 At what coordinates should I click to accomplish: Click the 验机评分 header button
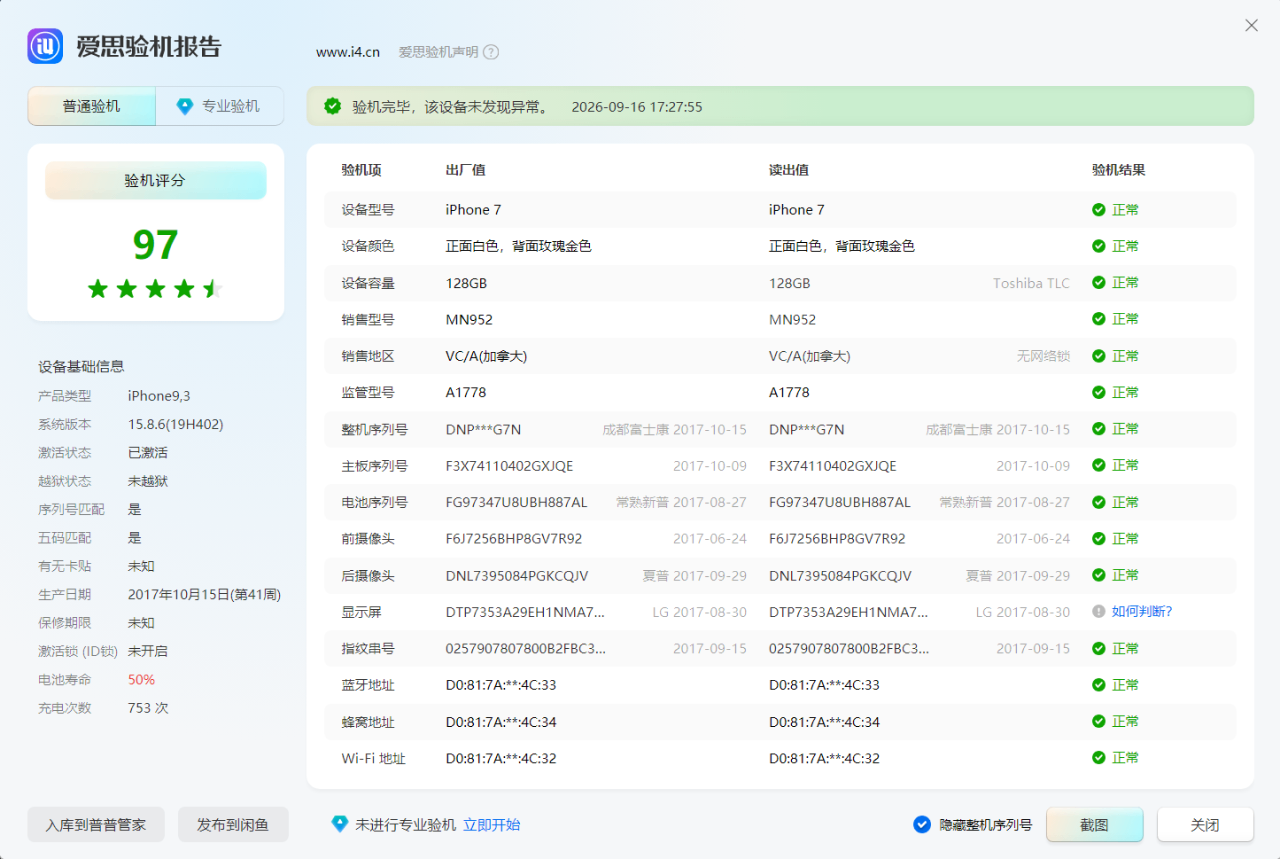pyautogui.click(x=155, y=181)
